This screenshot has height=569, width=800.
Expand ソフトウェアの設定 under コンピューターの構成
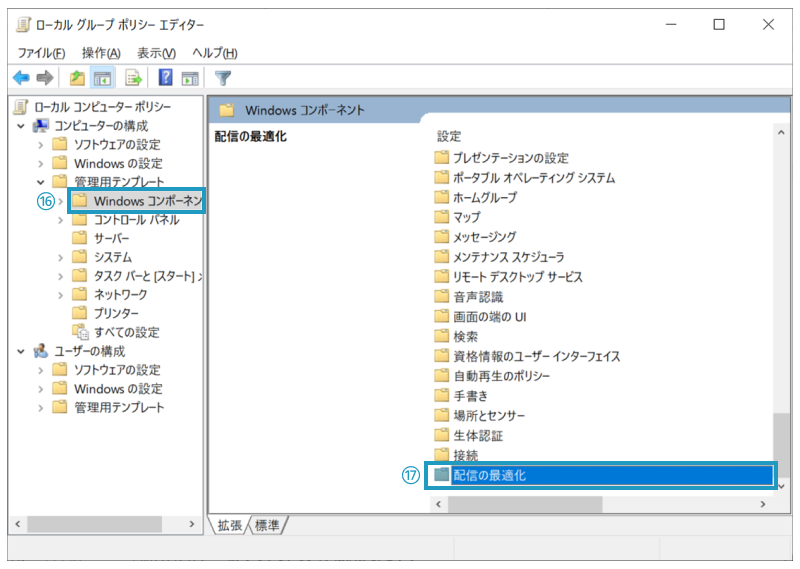(41, 145)
